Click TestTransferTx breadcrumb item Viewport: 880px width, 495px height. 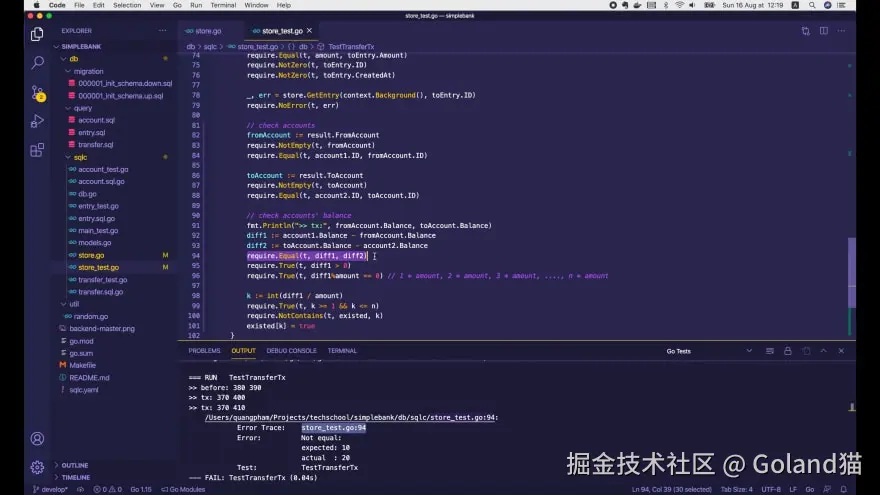click(351, 47)
